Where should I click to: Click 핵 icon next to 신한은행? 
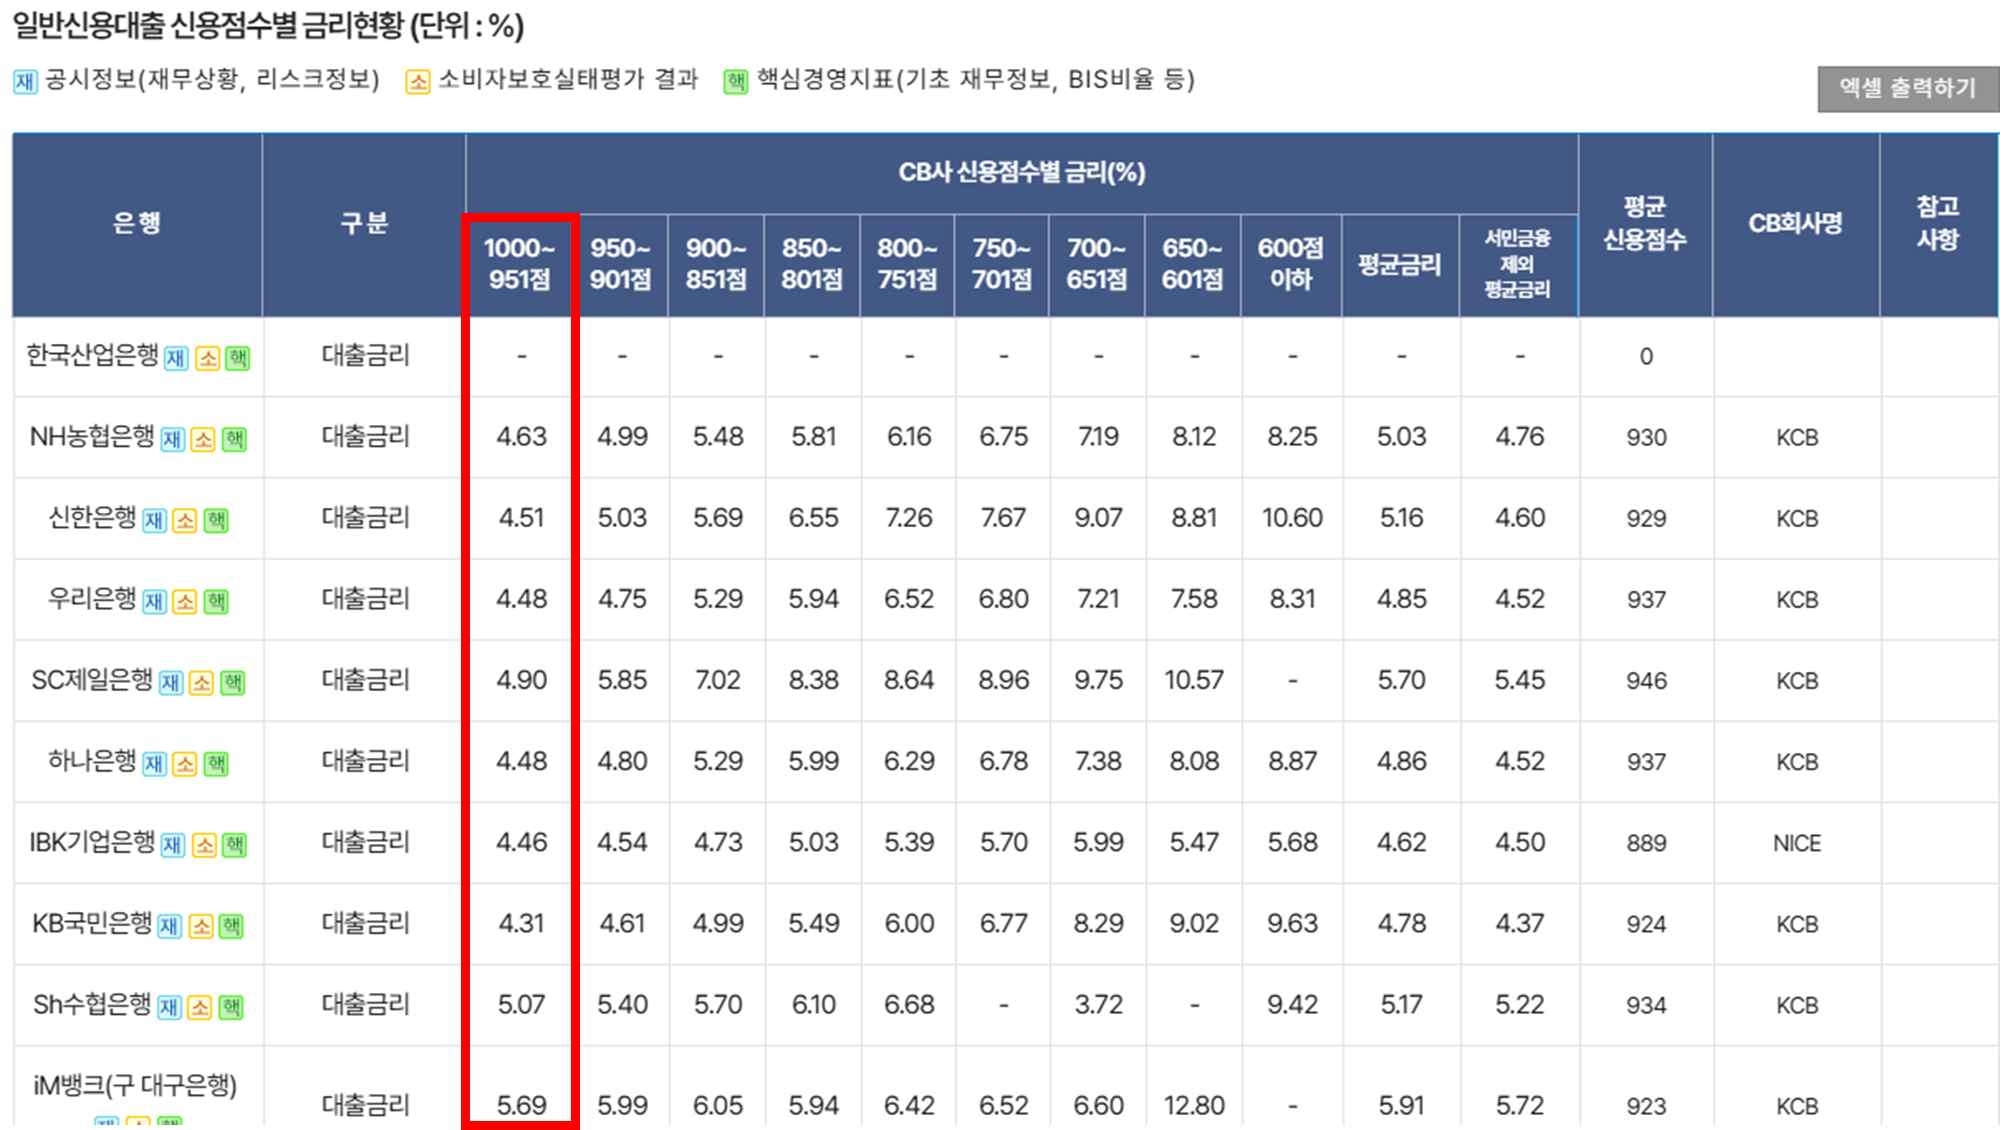(216, 520)
